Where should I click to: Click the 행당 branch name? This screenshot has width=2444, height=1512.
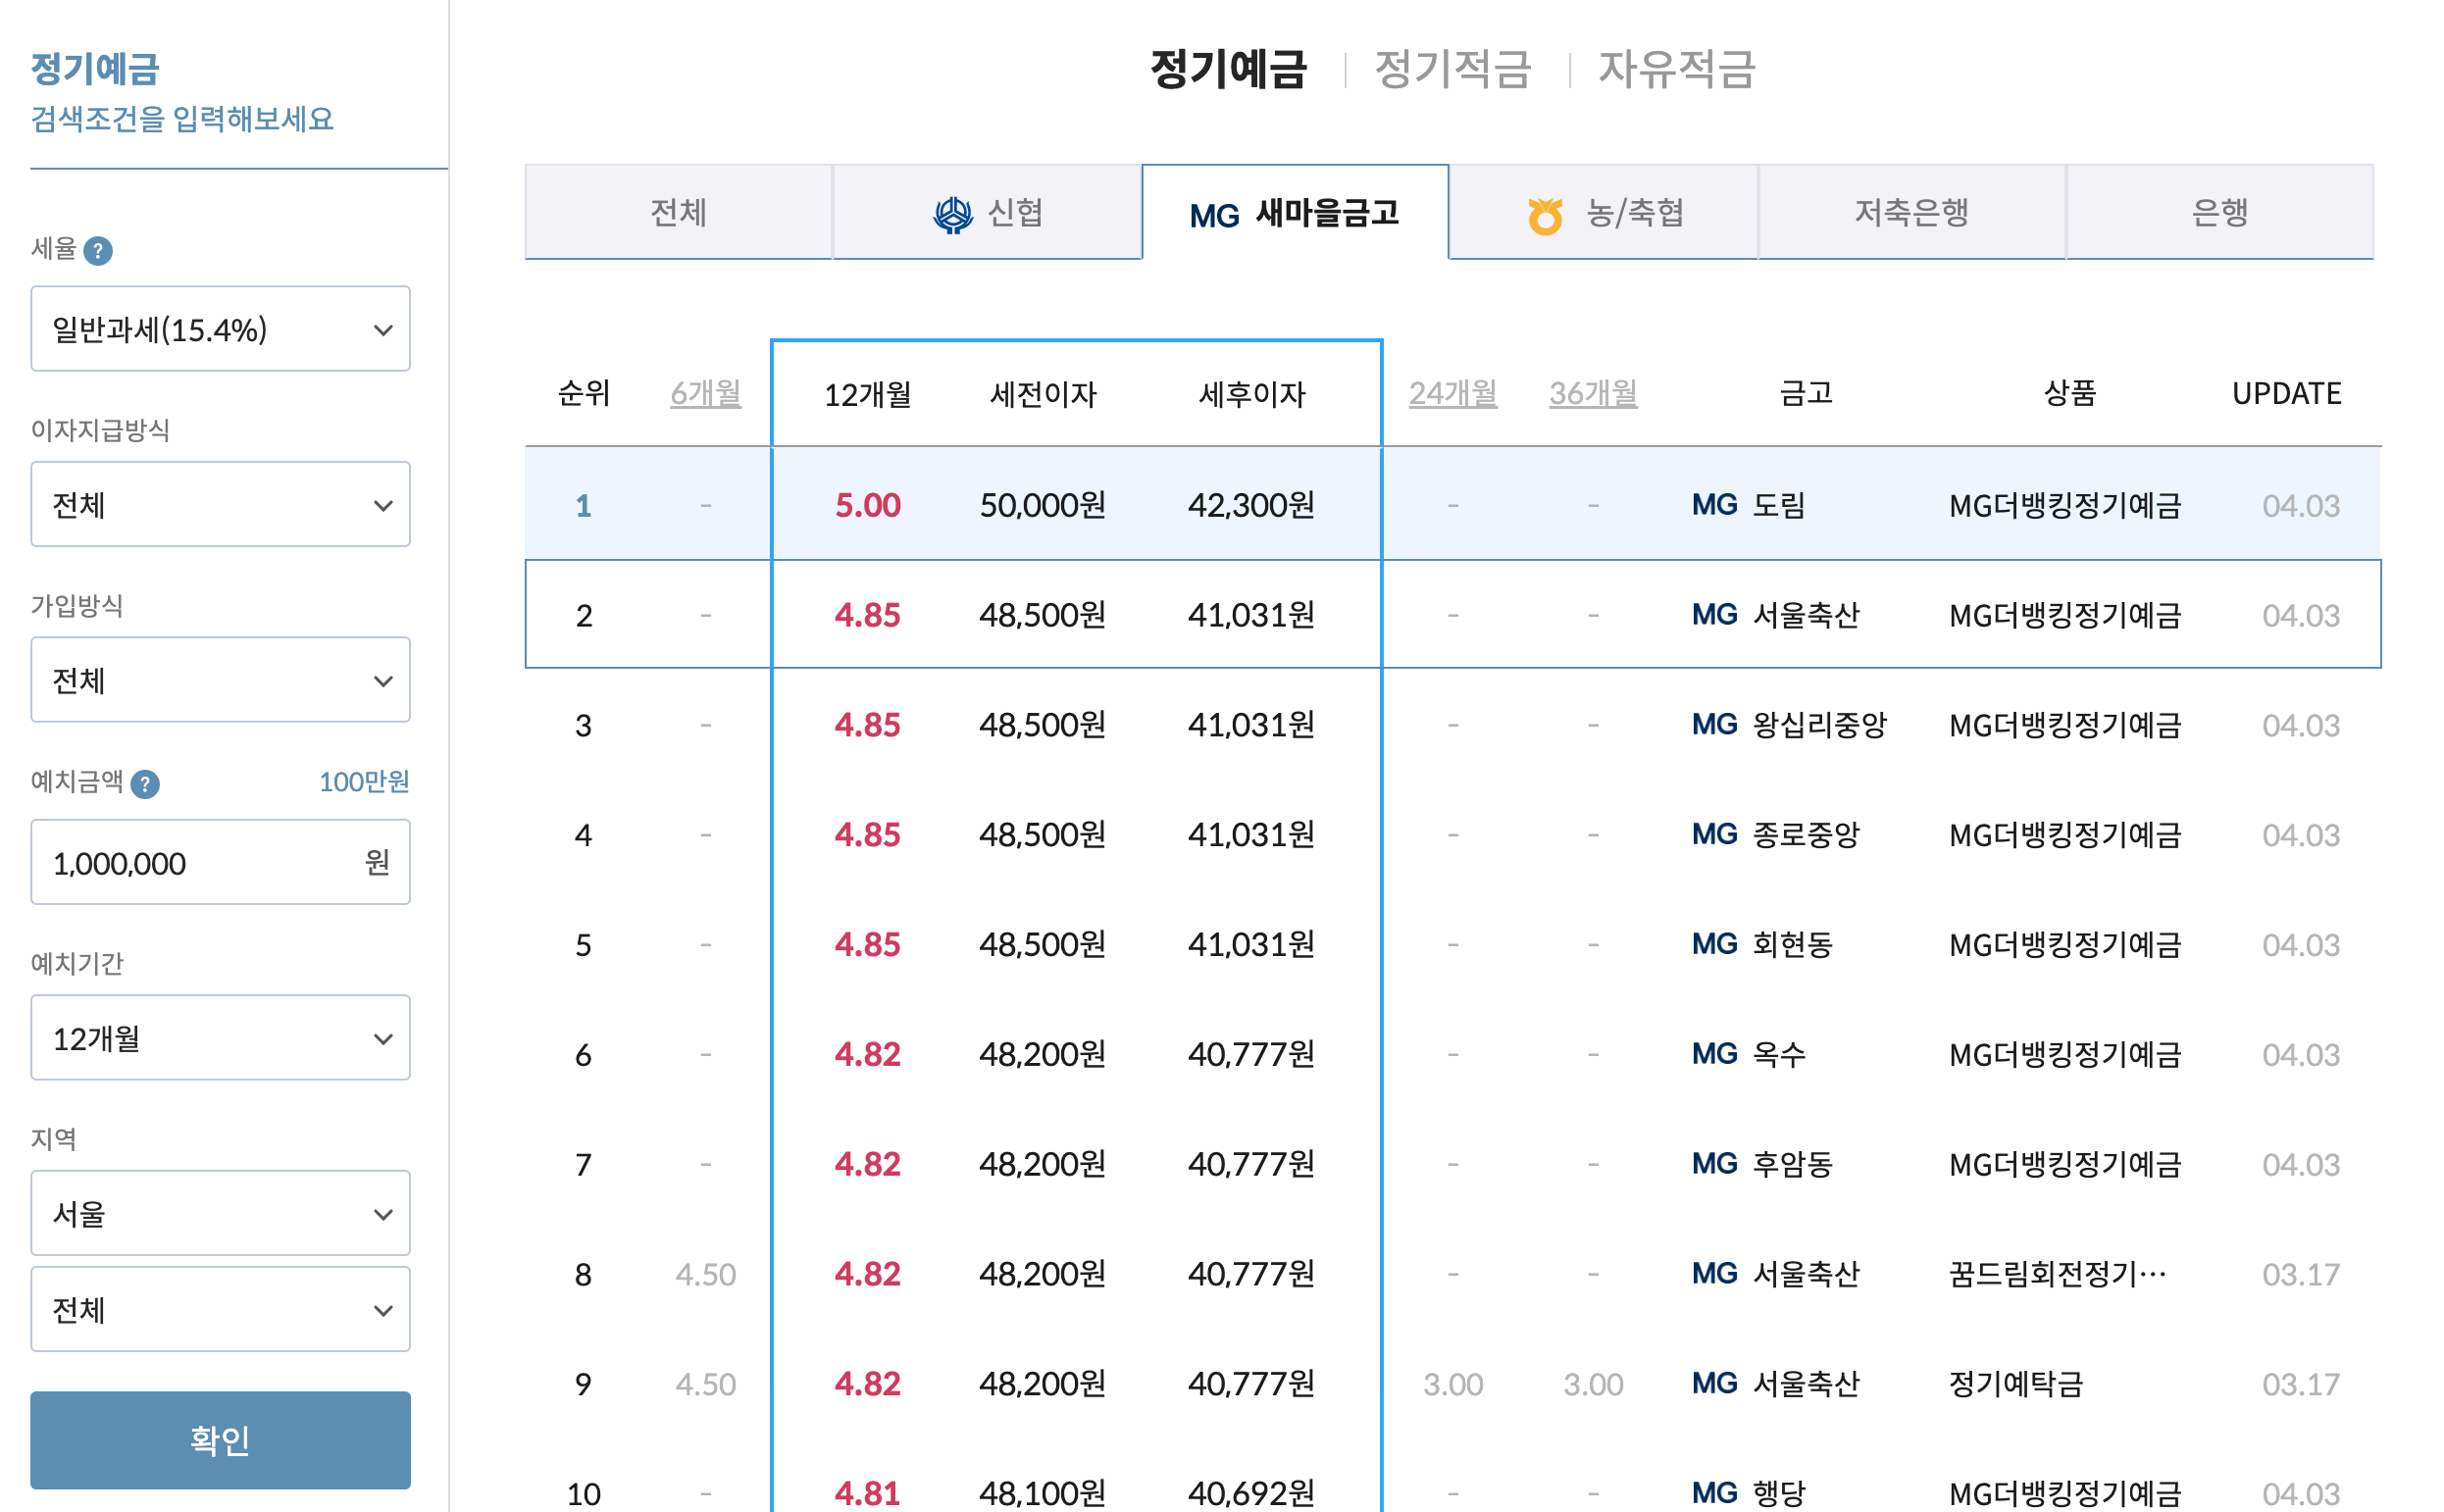(x=1779, y=1494)
